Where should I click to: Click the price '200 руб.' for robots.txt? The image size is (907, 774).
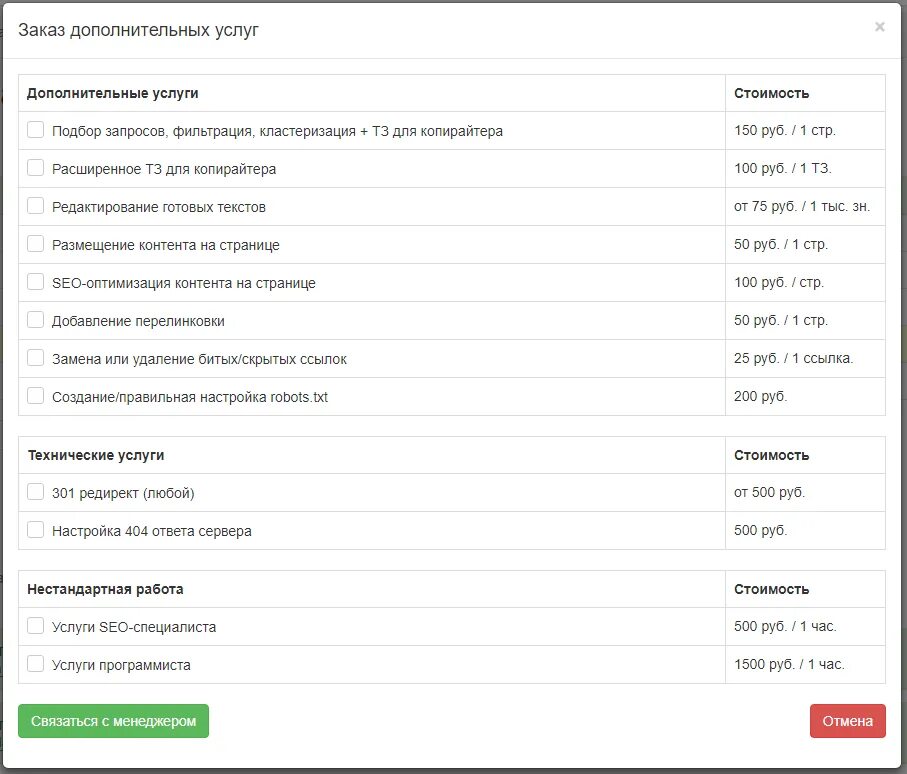coord(761,396)
